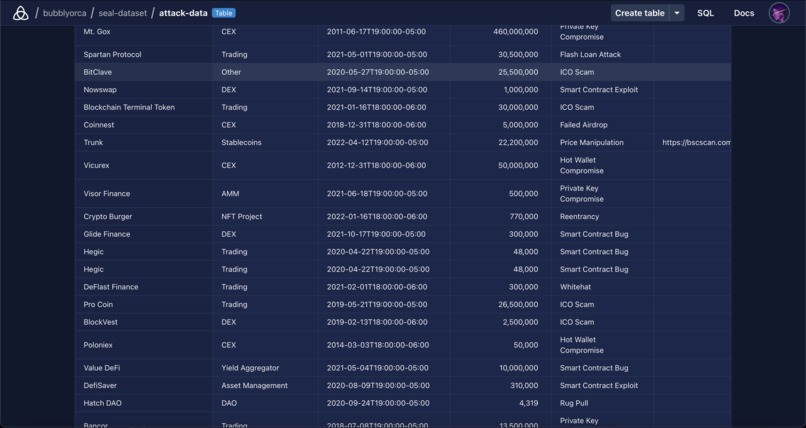
Task: Open the Docs link
Action: tap(744, 13)
